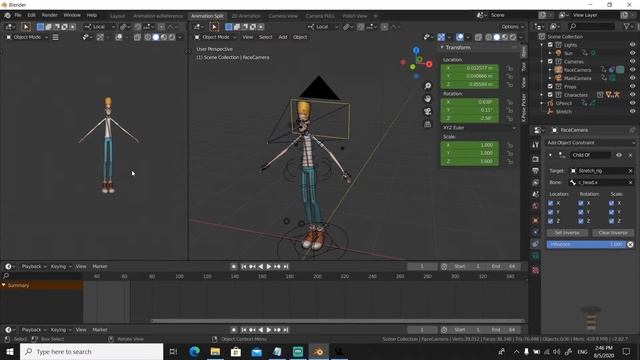Remove the Child Of constraint with X
The width and height of the screenshot is (640, 360).
[x=630, y=155]
